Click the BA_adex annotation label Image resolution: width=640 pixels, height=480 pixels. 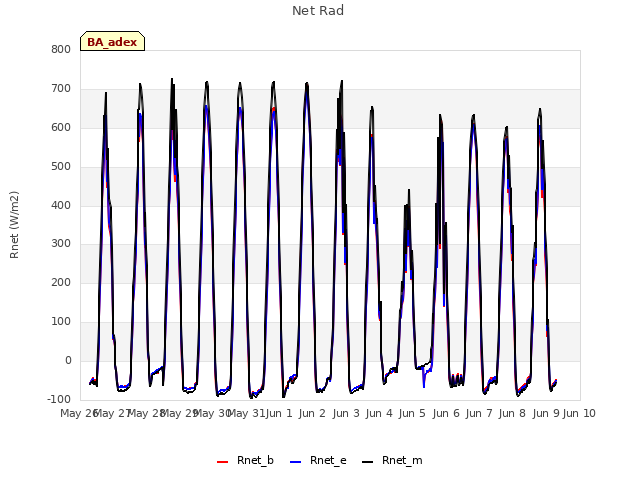[112, 41]
